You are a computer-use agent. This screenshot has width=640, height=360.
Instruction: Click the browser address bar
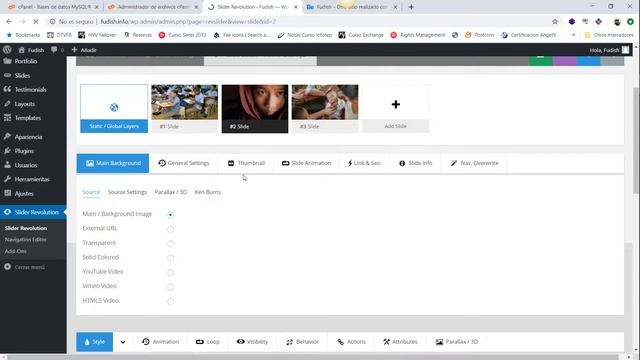tap(302, 22)
